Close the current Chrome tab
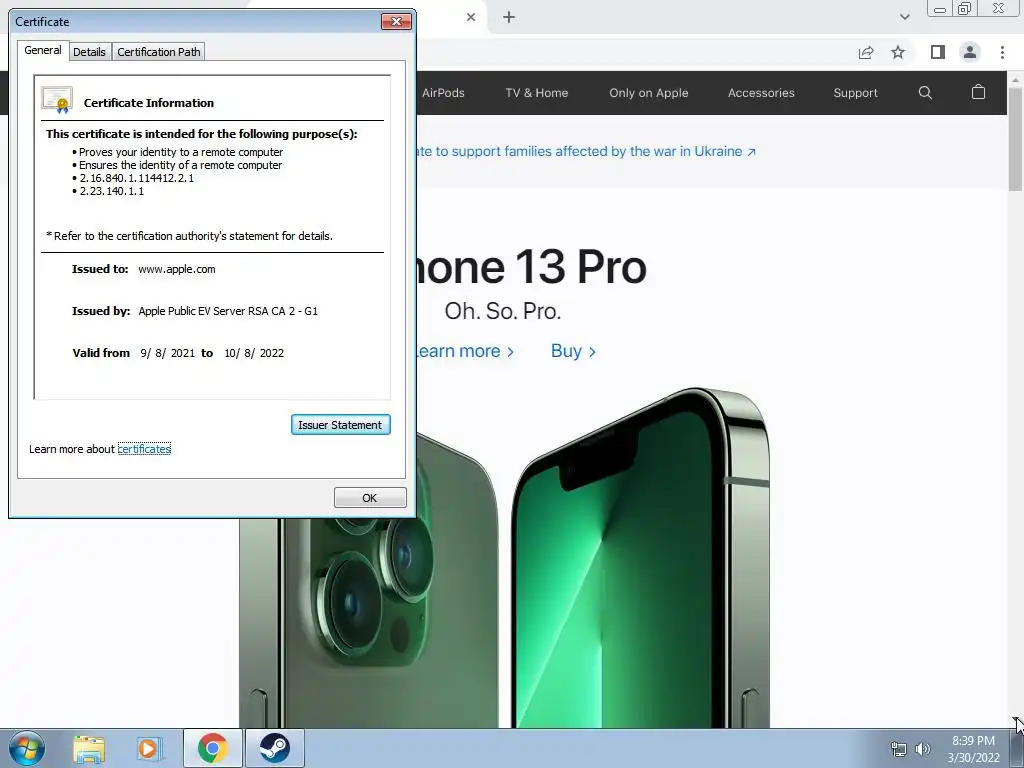The height and width of the screenshot is (768, 1024). tap(471, 17)
